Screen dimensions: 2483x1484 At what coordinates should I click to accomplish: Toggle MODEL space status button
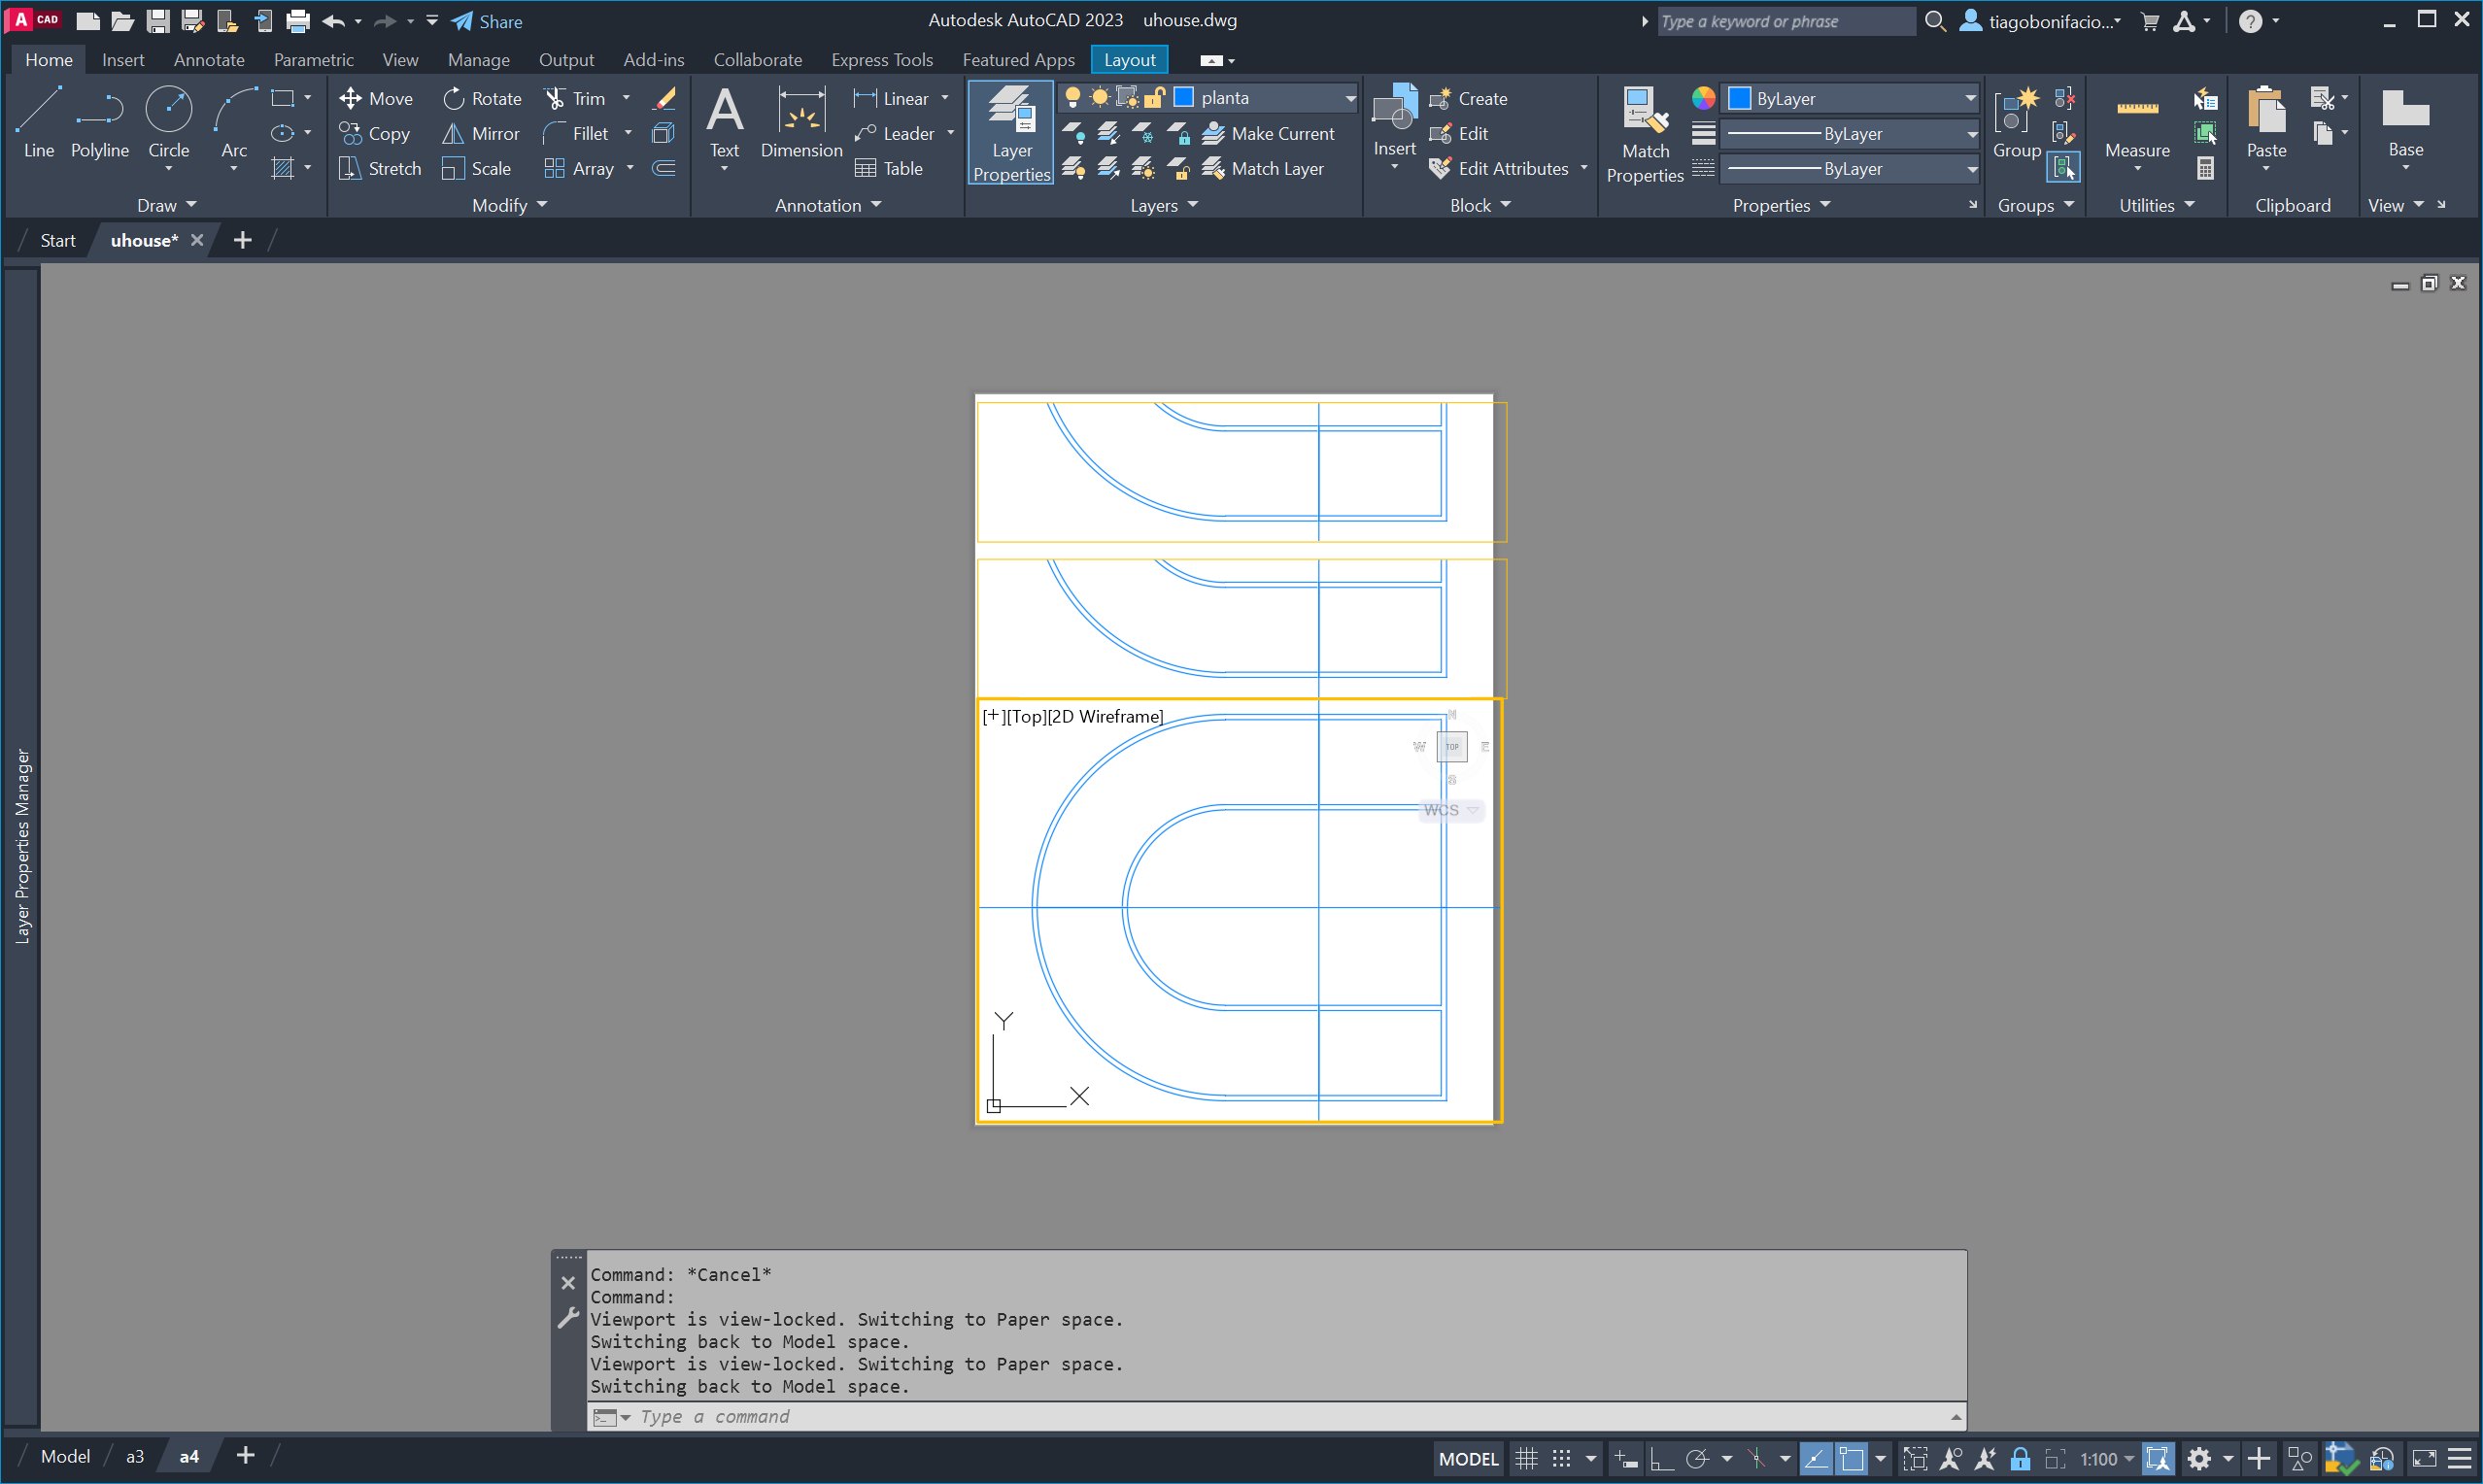click(x=1467, y=1459)
